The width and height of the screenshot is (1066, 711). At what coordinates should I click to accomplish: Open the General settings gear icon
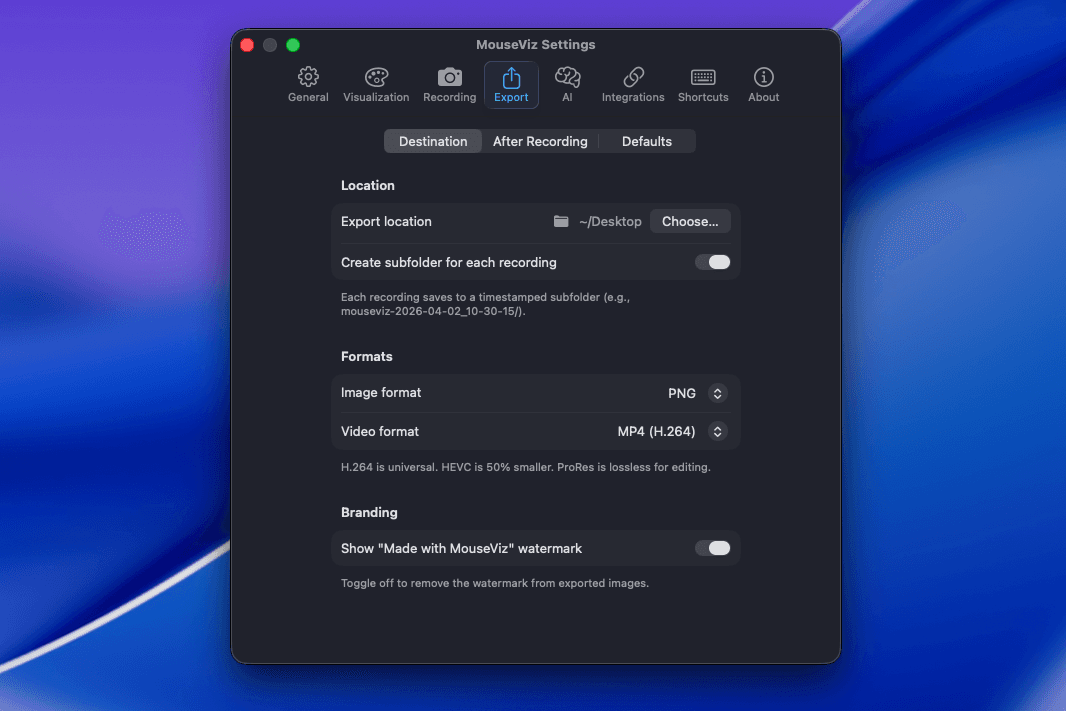[x=308, y=77]
